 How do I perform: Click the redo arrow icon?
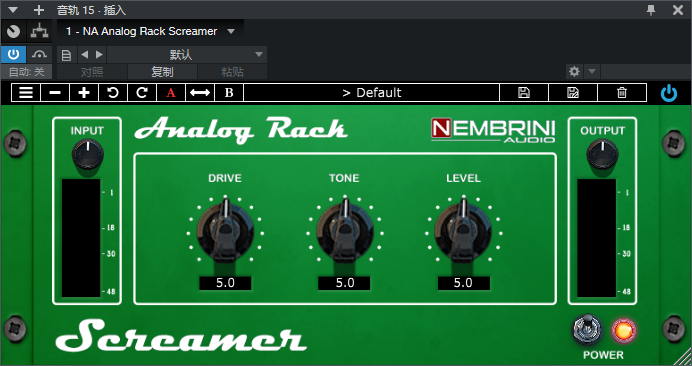142,93
